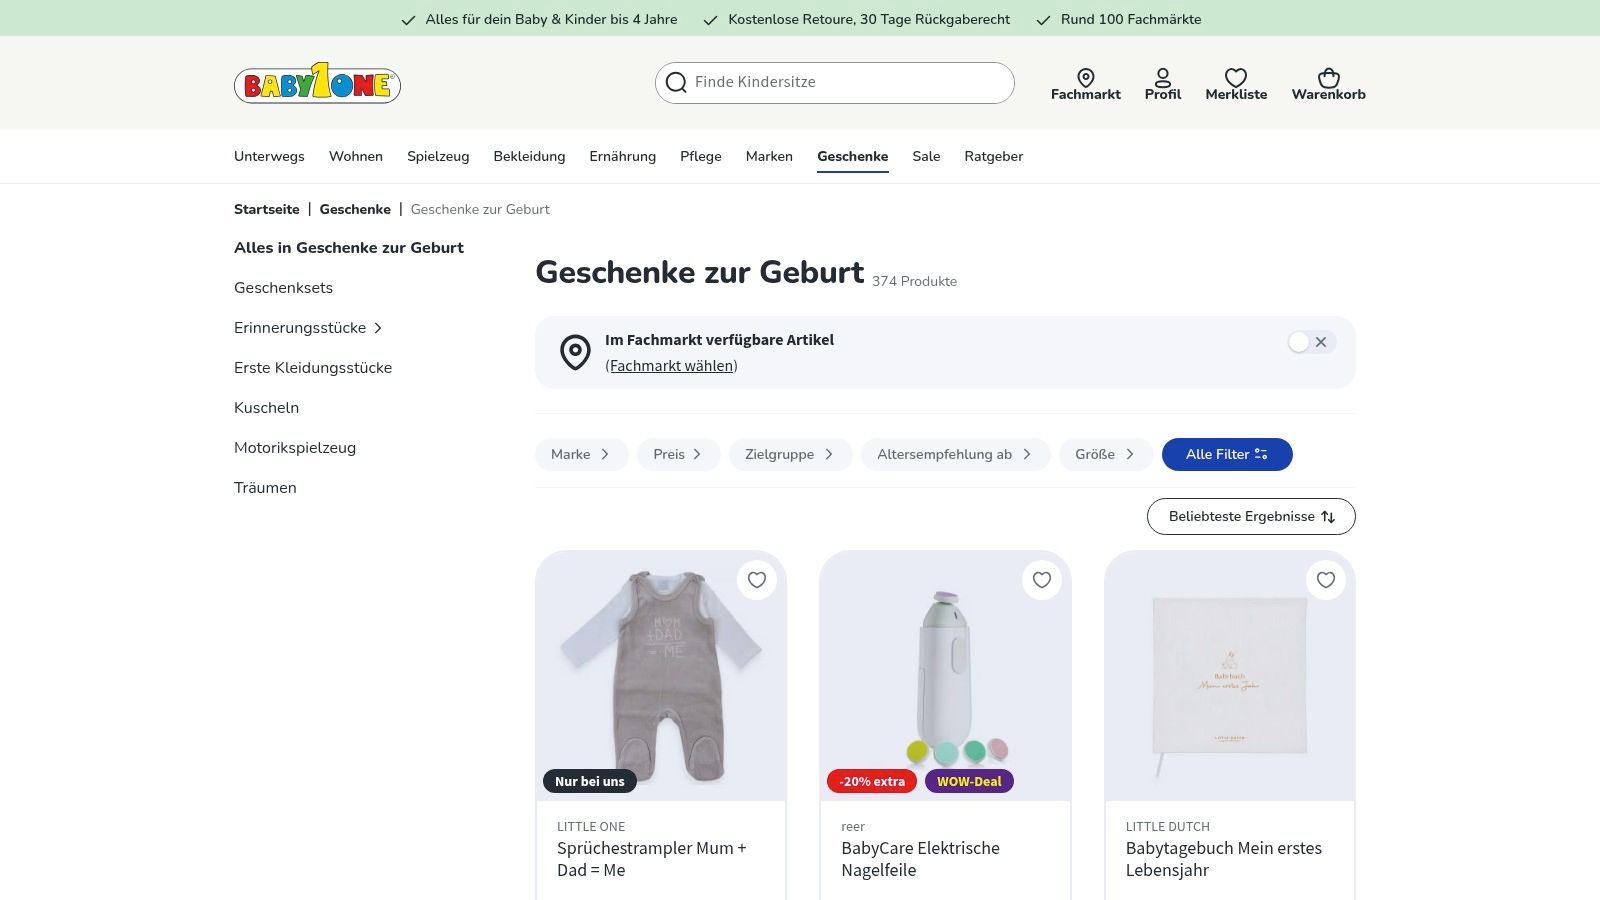Click the Alle Filter button
Screen dimensions: 1600x900
[1227, 454]
